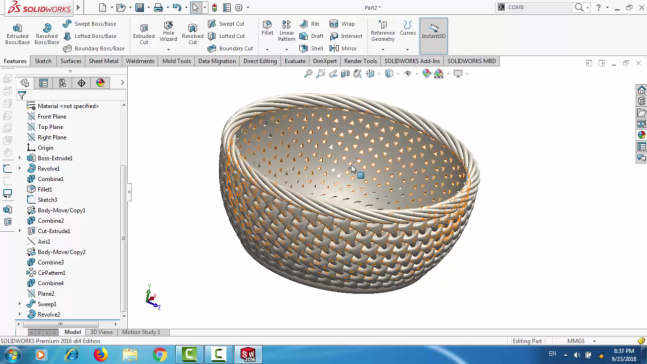This screenshot has height=364, width=647.
Task: Choose Swept Cut
Action: [x=226, y=24]
